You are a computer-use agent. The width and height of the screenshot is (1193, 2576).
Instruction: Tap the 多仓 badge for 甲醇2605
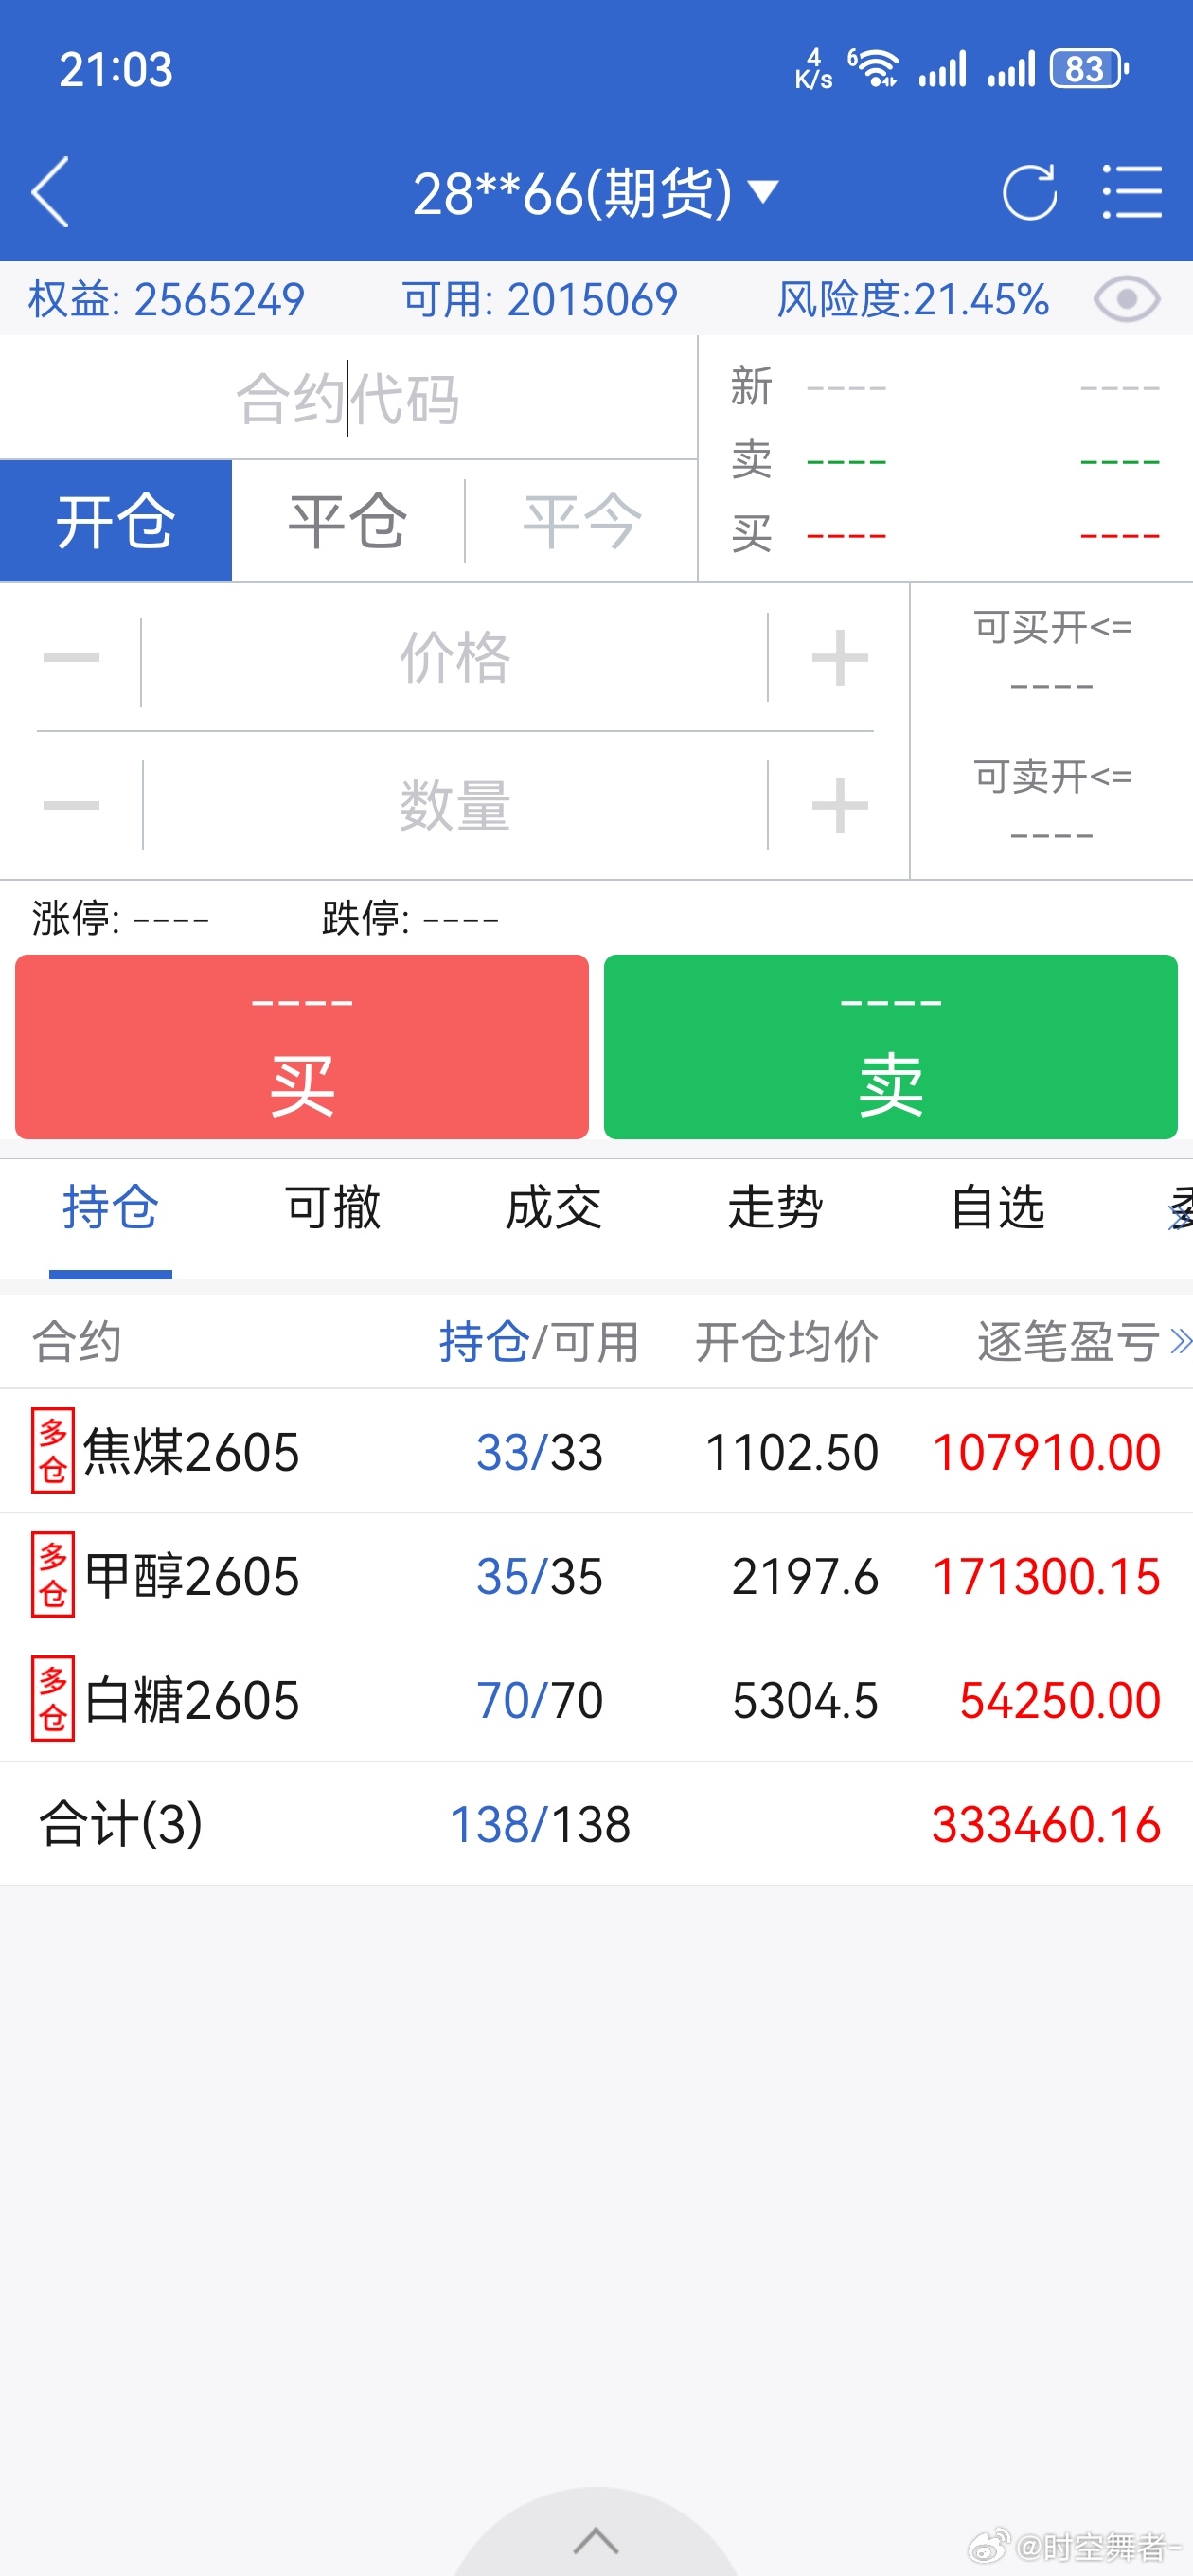[x=53, y=1576]
